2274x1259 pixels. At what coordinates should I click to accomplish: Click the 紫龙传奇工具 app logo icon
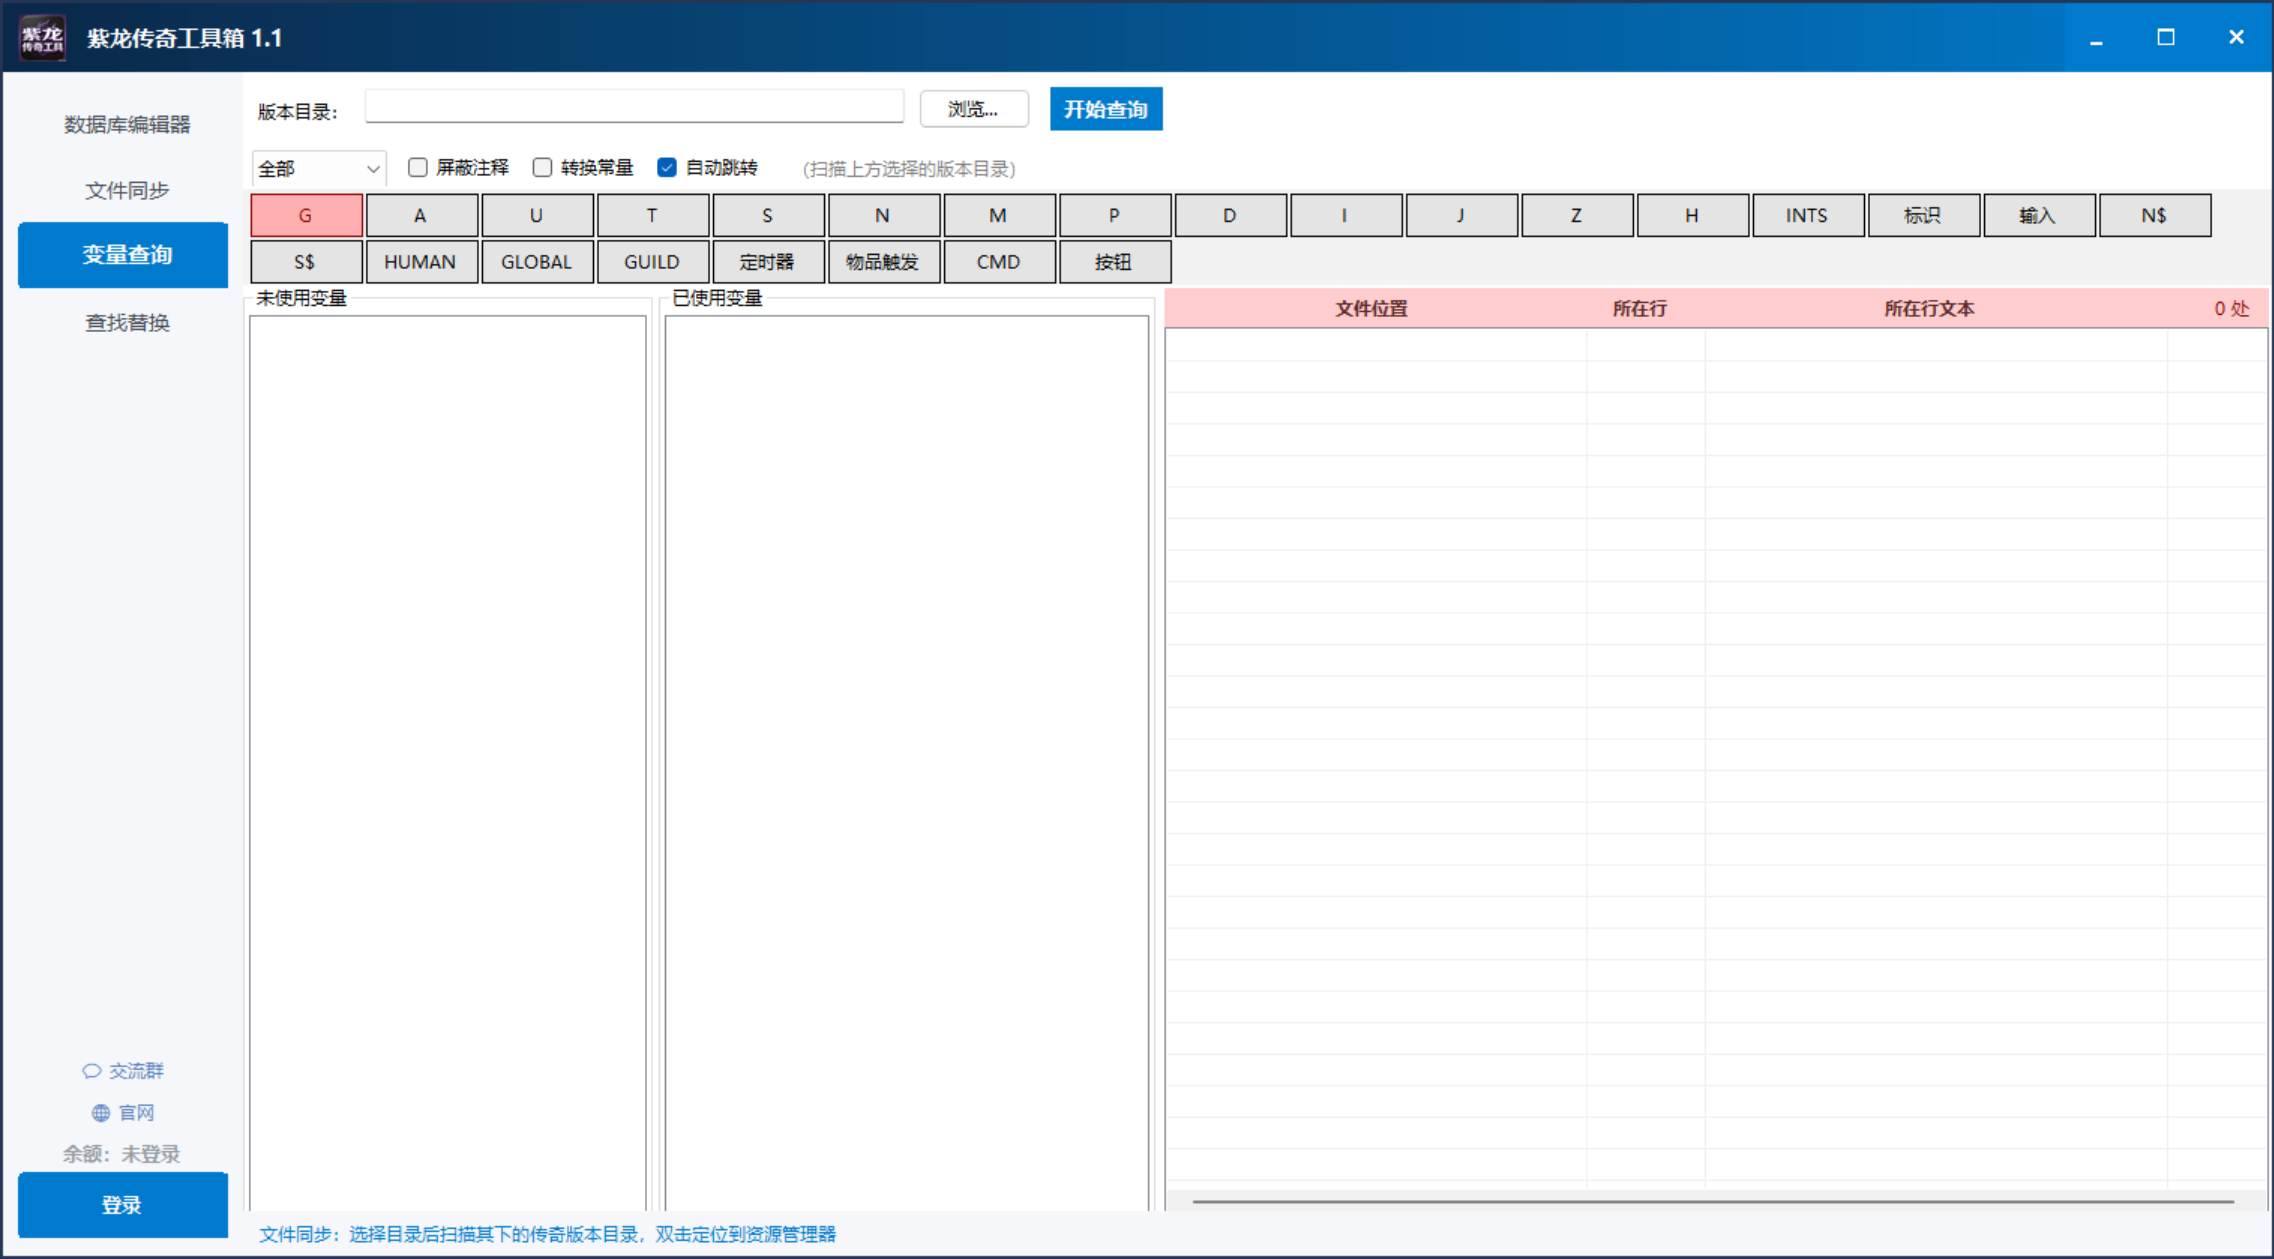[42, 38]
